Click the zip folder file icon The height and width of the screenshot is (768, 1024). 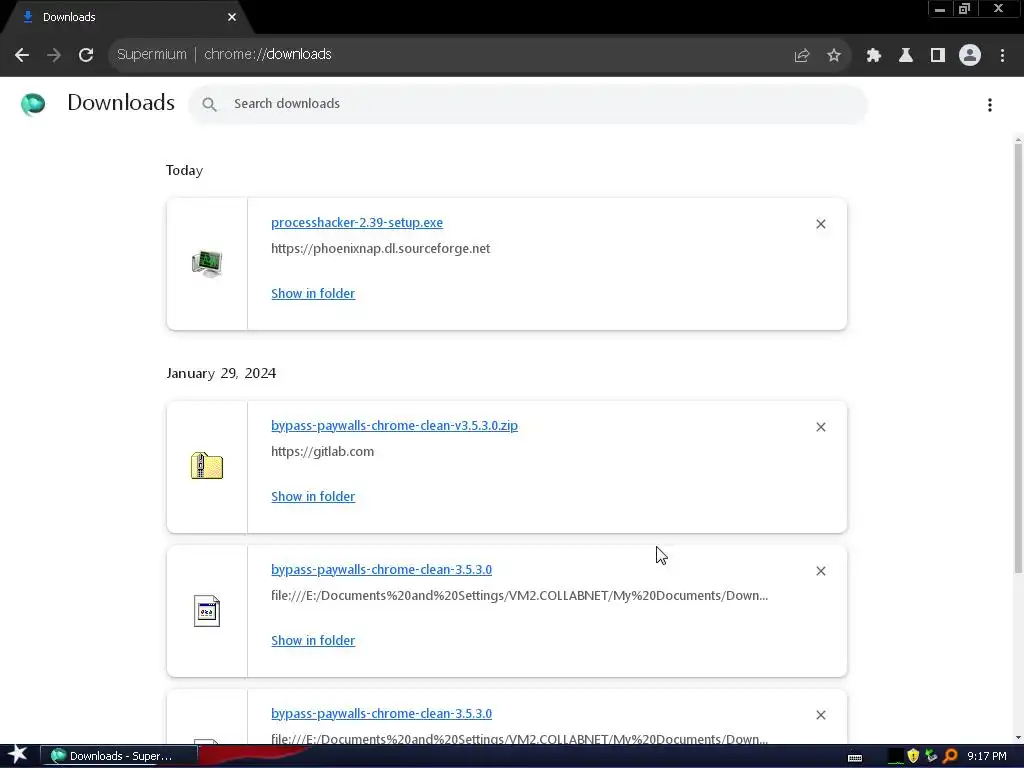click(207, 466)
